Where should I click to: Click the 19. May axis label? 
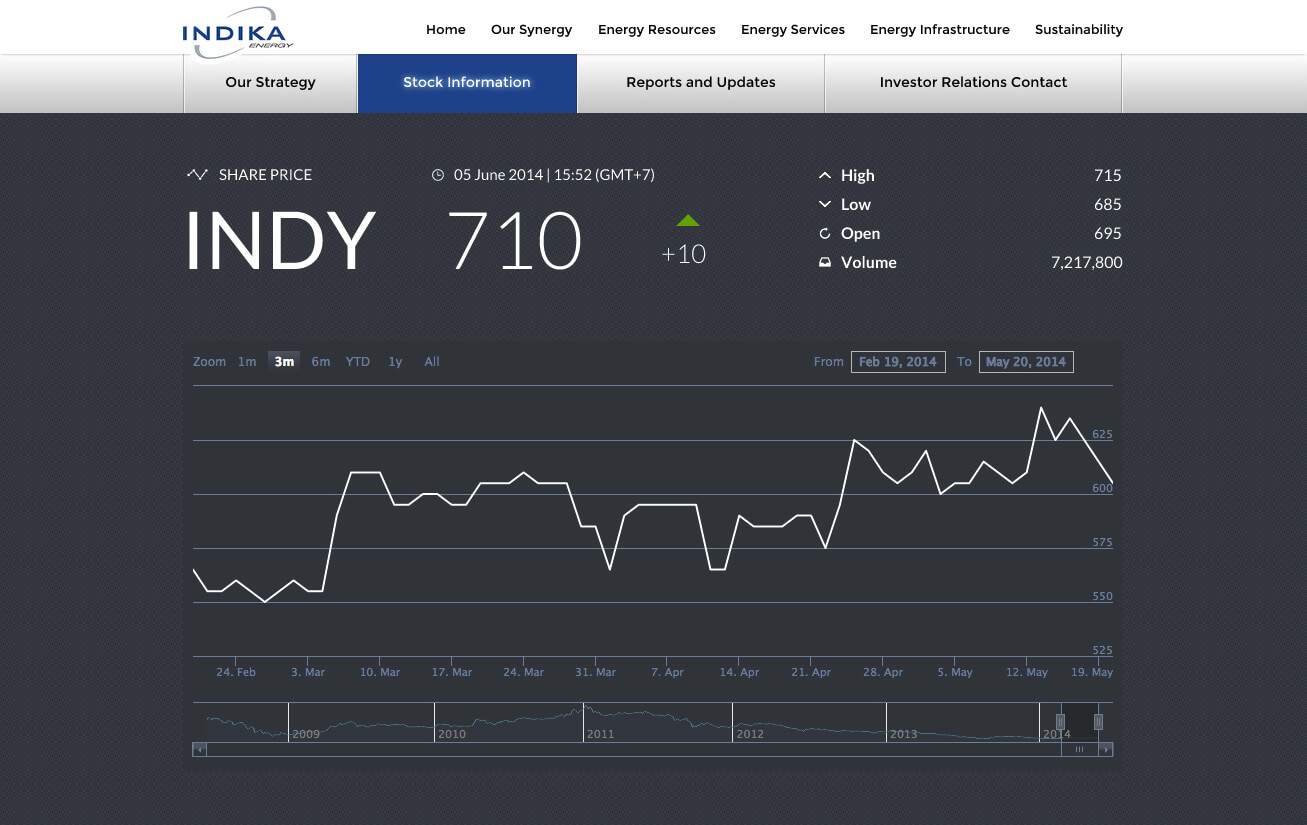click(1092, 672)
